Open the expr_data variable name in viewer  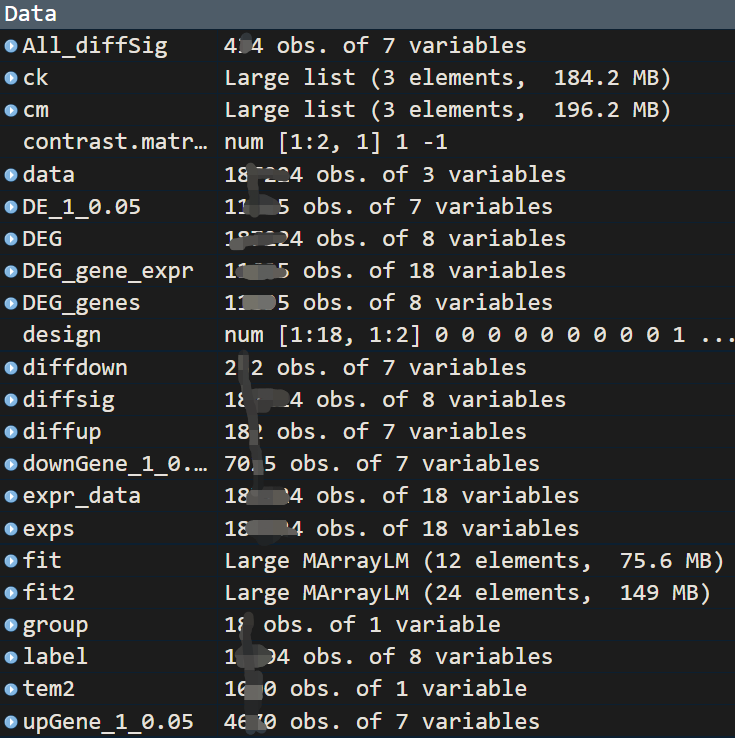click(81, 496)
